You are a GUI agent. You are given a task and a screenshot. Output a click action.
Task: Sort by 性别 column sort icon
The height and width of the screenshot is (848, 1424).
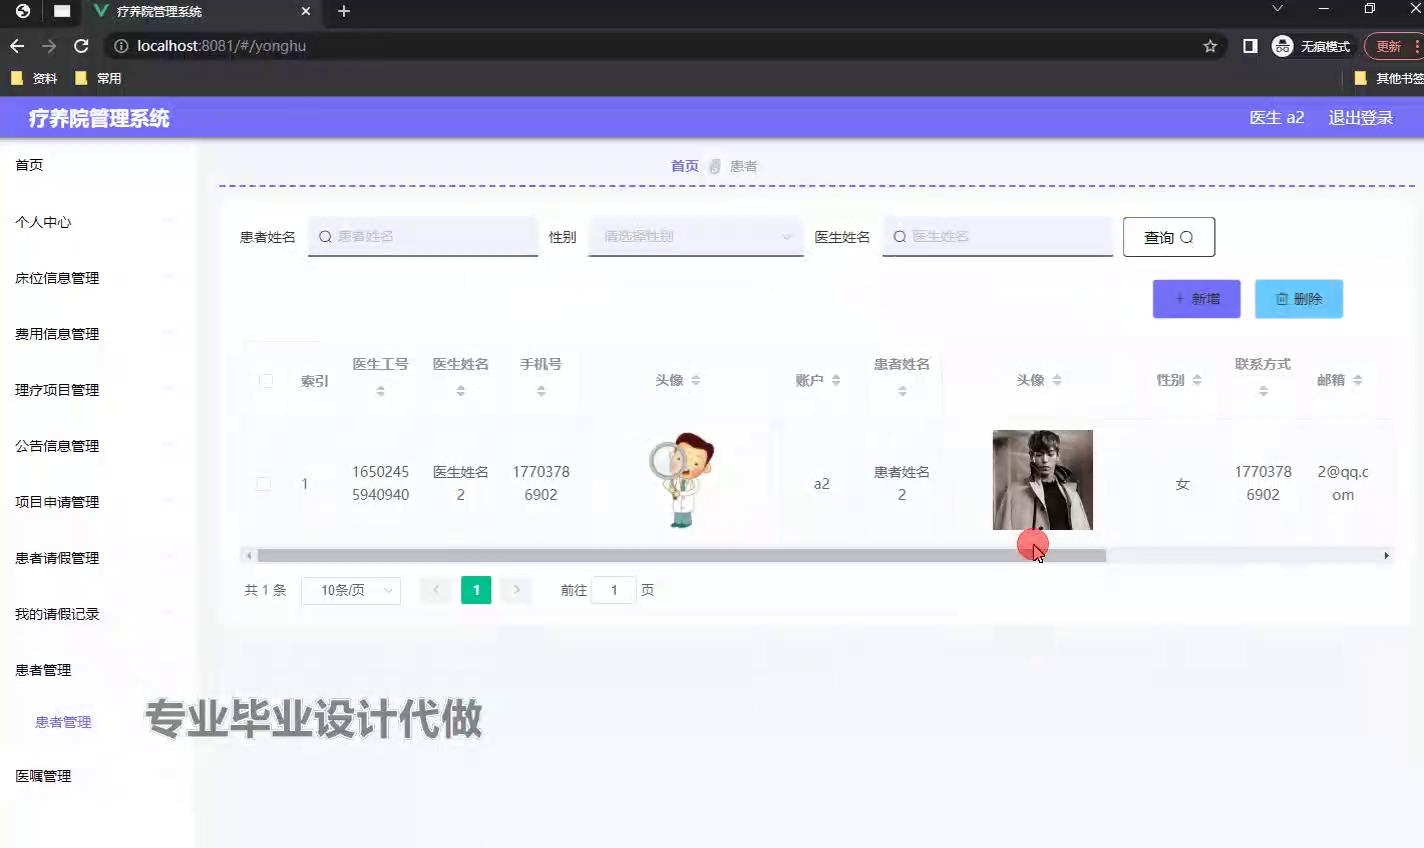(1197, 380)
